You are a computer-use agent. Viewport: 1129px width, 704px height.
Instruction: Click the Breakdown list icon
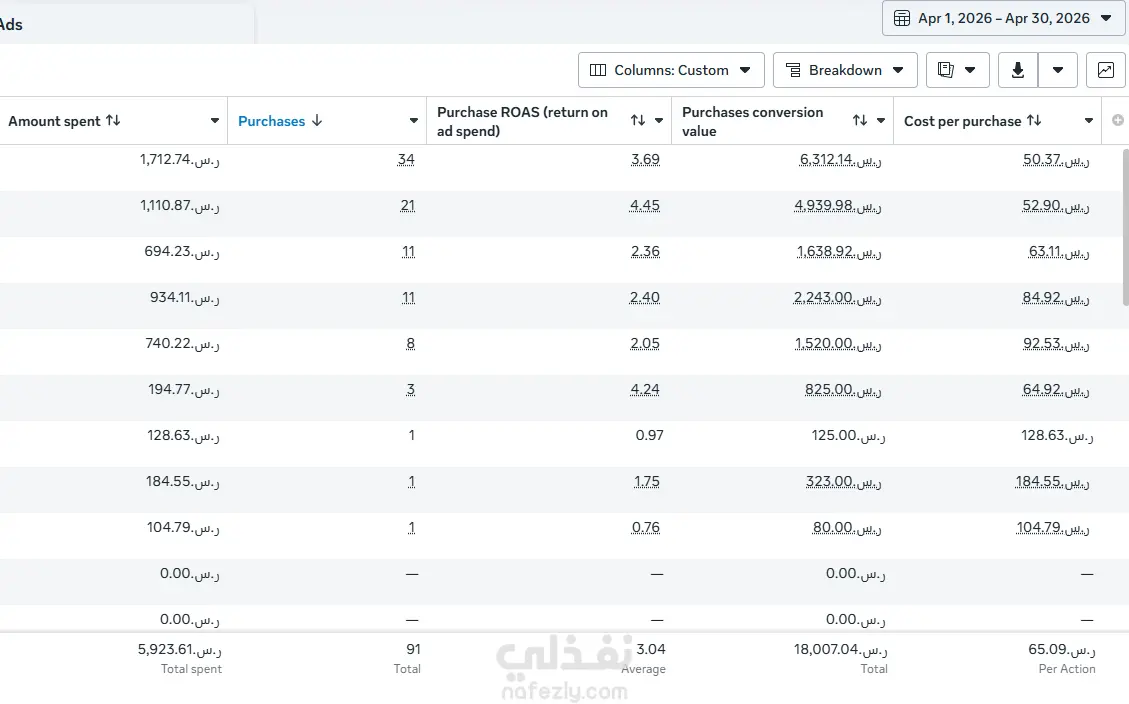793,70
